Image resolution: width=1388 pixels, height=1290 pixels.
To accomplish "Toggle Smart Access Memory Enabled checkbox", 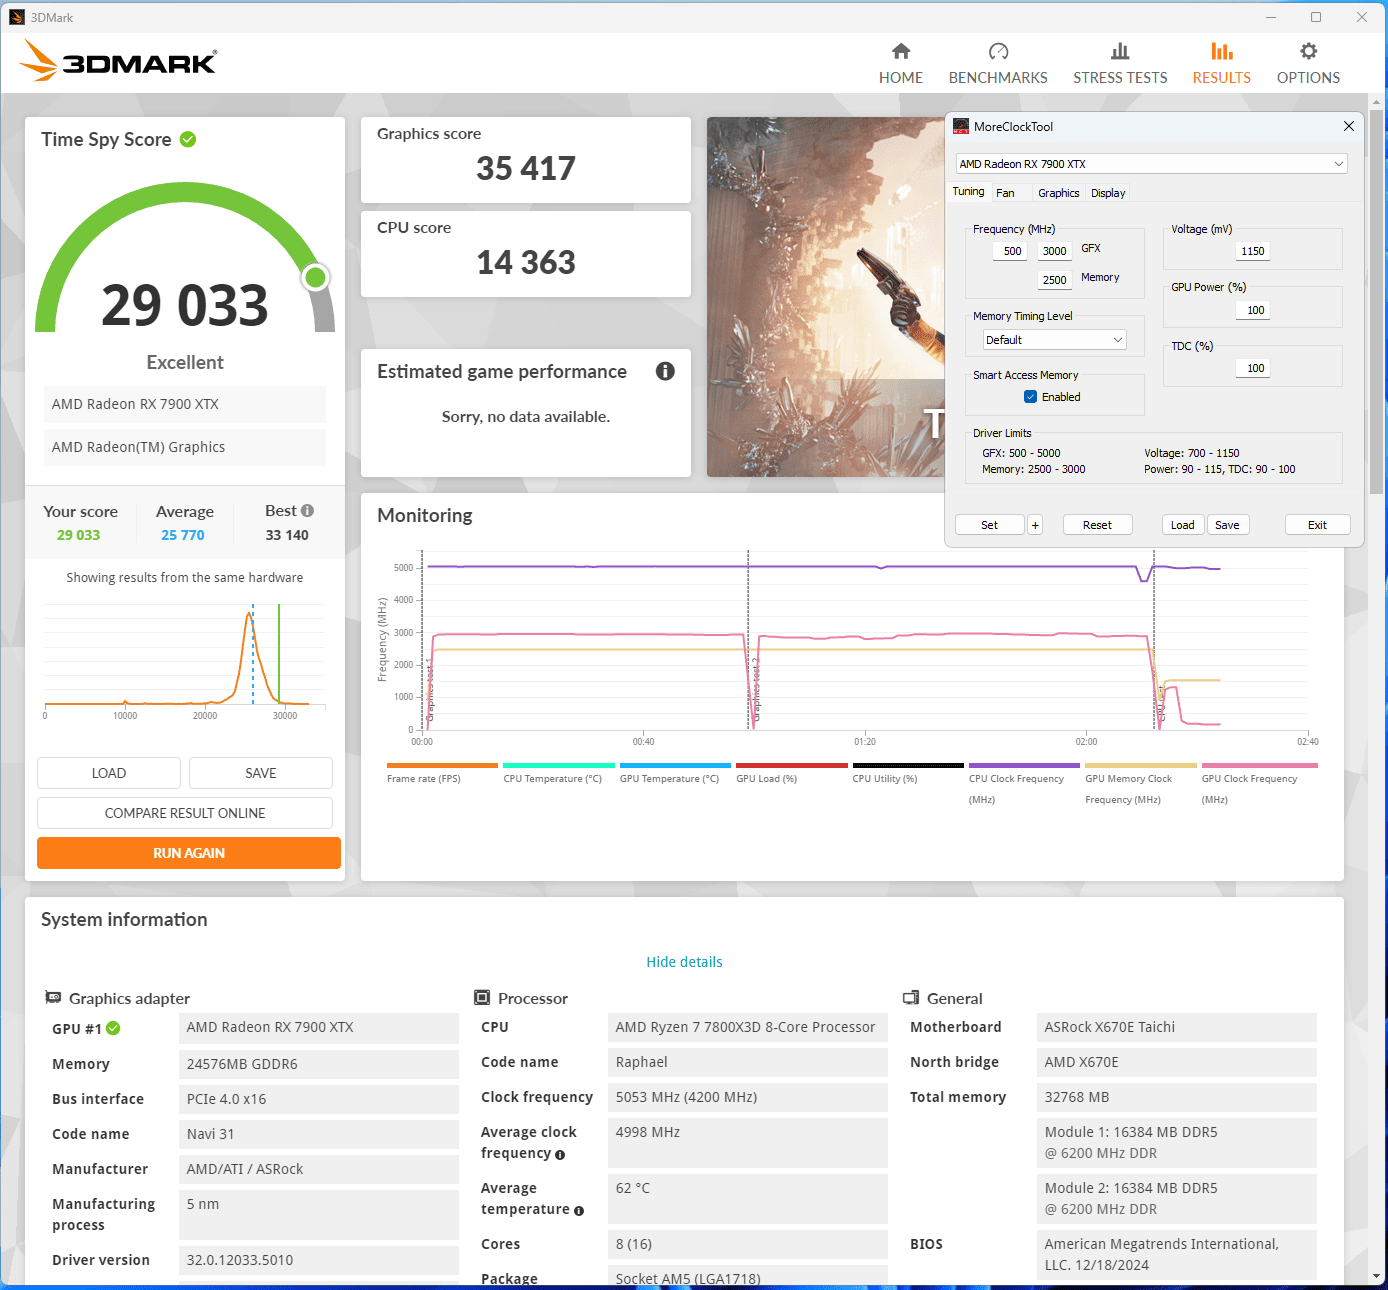I will [x=1030, y=397].
